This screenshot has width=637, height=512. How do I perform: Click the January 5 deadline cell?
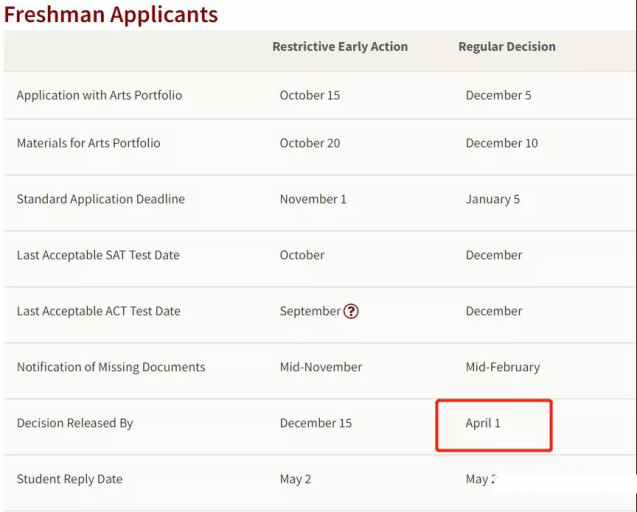(492, 199)
